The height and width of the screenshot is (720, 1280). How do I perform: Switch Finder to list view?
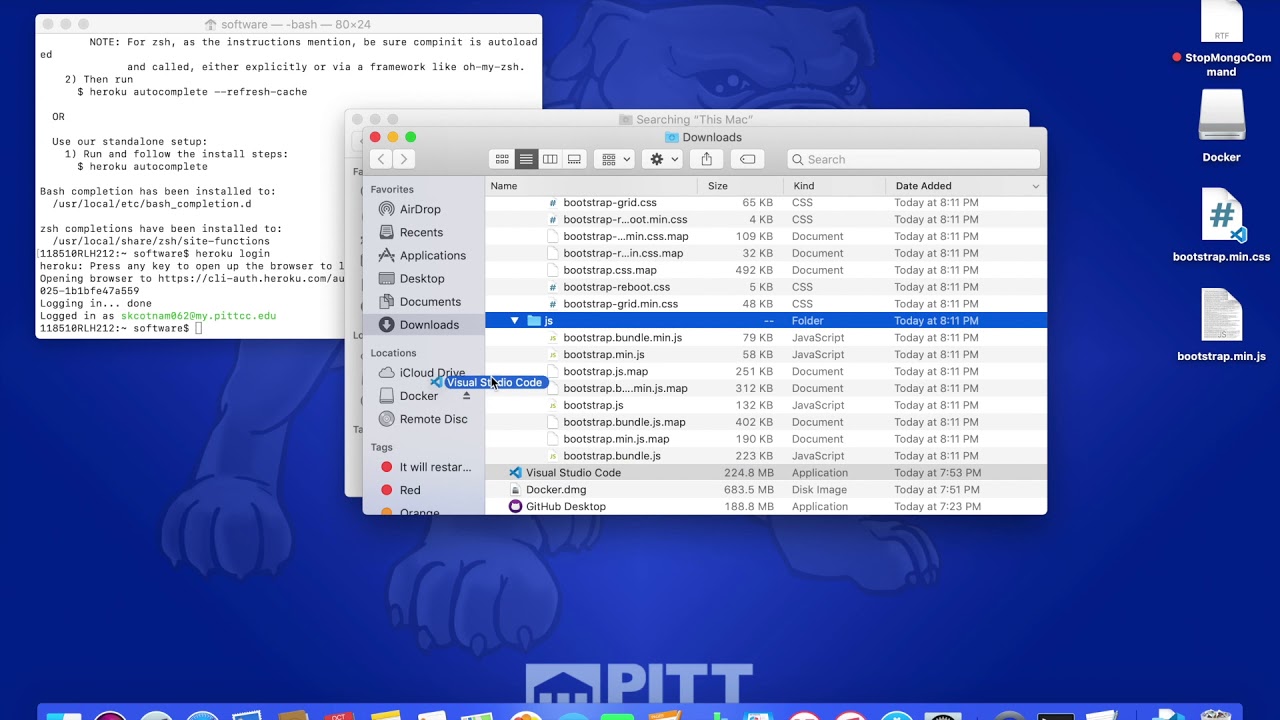(x=526, y=159)
